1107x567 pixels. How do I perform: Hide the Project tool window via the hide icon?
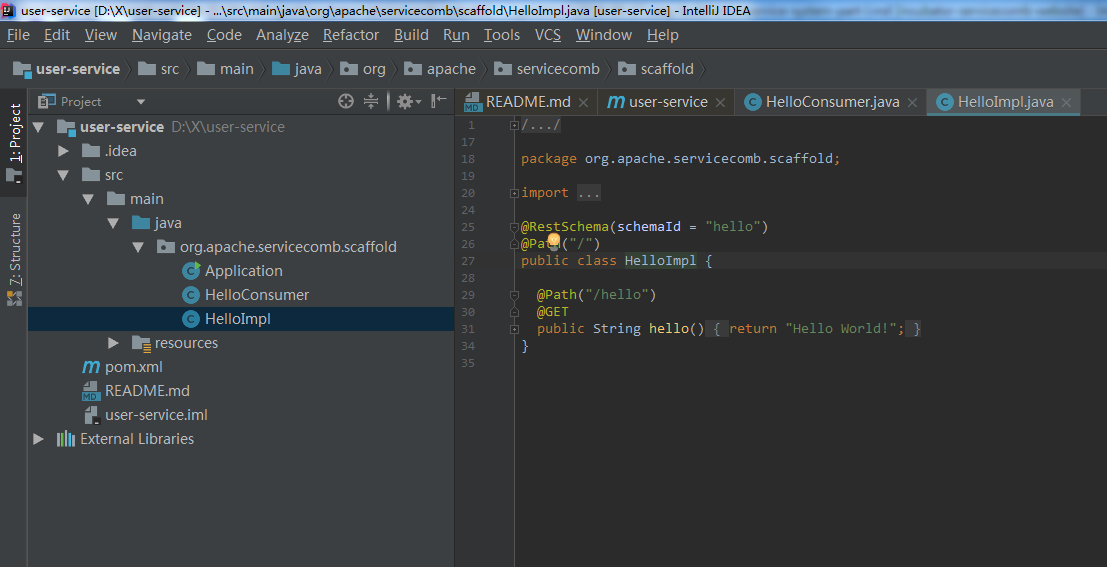pos(438,101)
